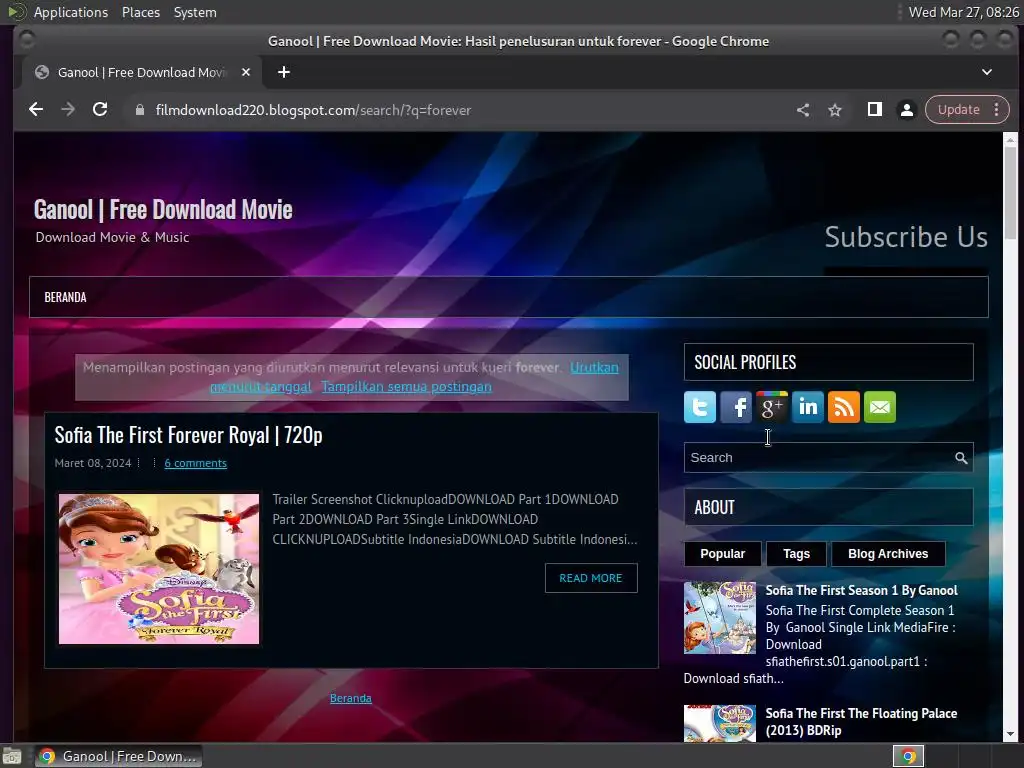The height and width of the screenshot is (768, 1024).
Task: Go back to previous page
Action: click(x=36, y=110)
